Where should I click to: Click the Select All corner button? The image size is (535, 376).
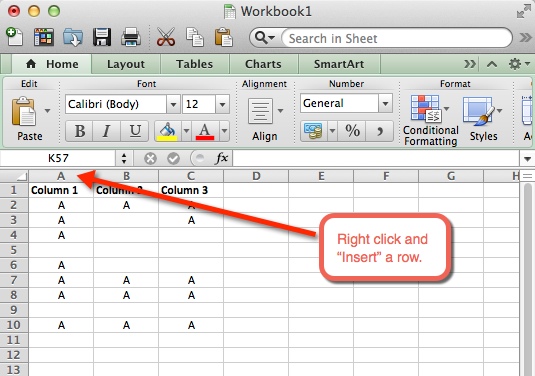(x=14, y=176)
